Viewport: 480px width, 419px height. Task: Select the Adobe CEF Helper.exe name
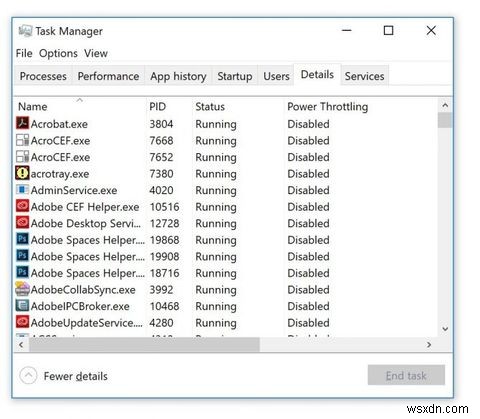(x=85, y=207)
